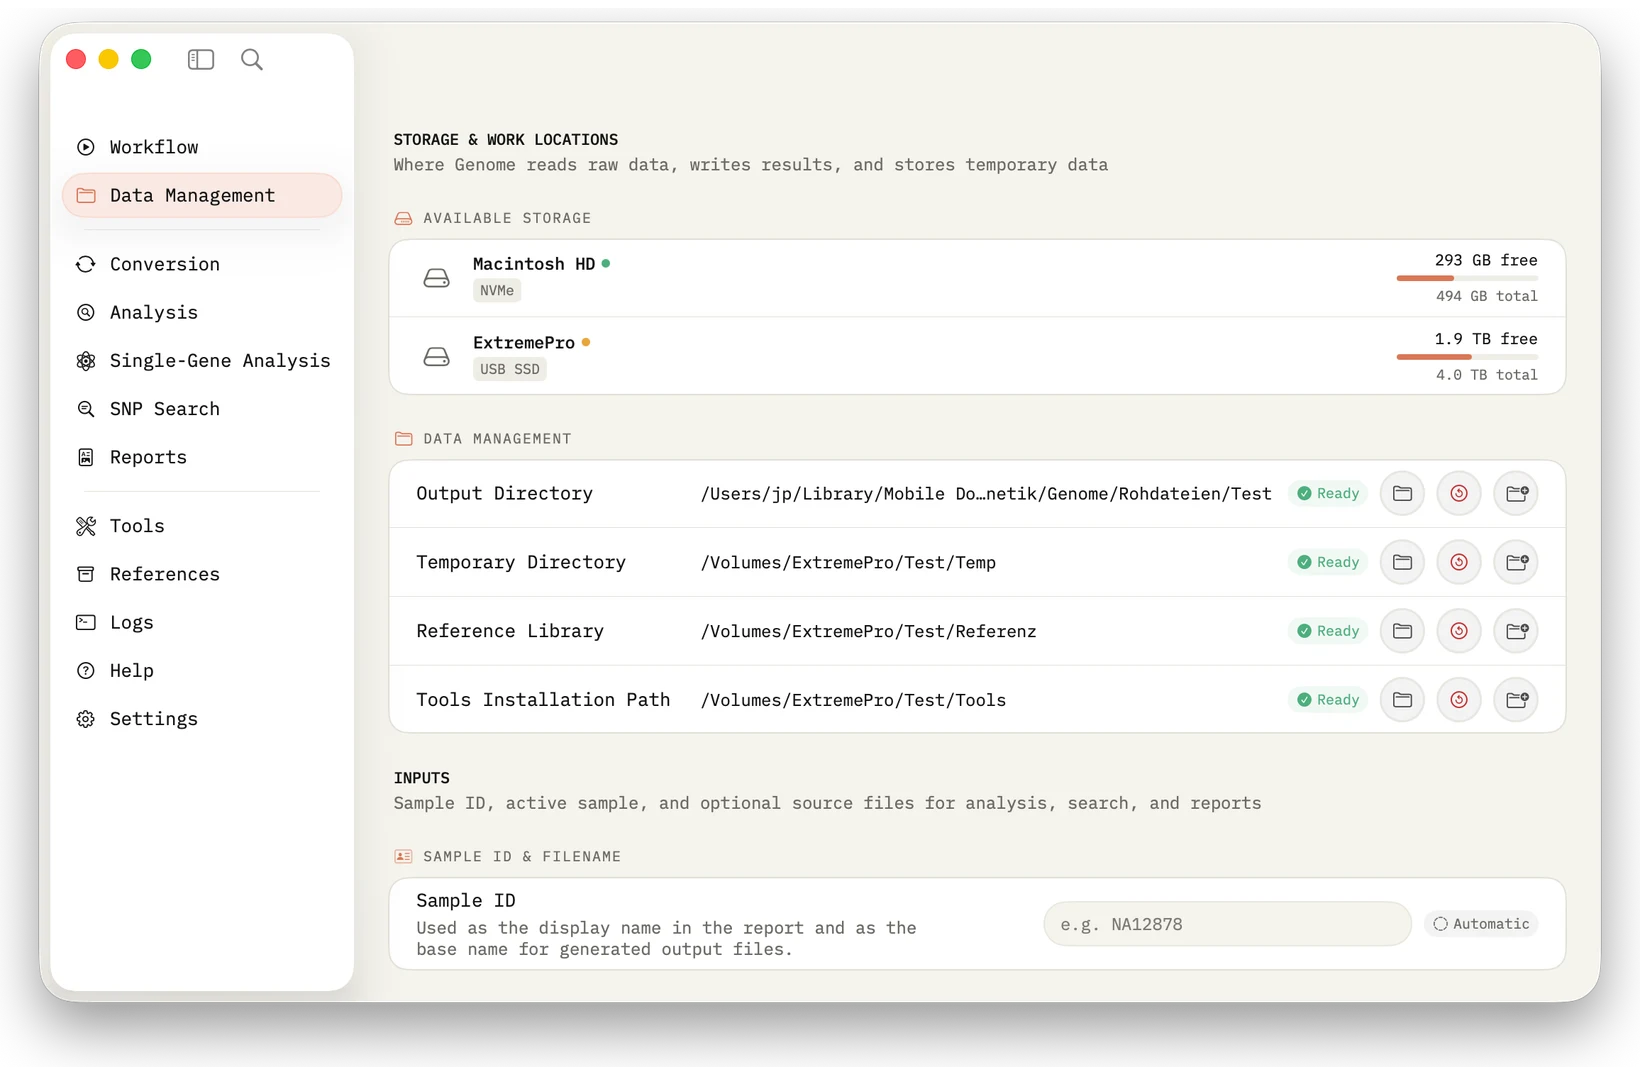Open the Help page

(x=202, y=670)
